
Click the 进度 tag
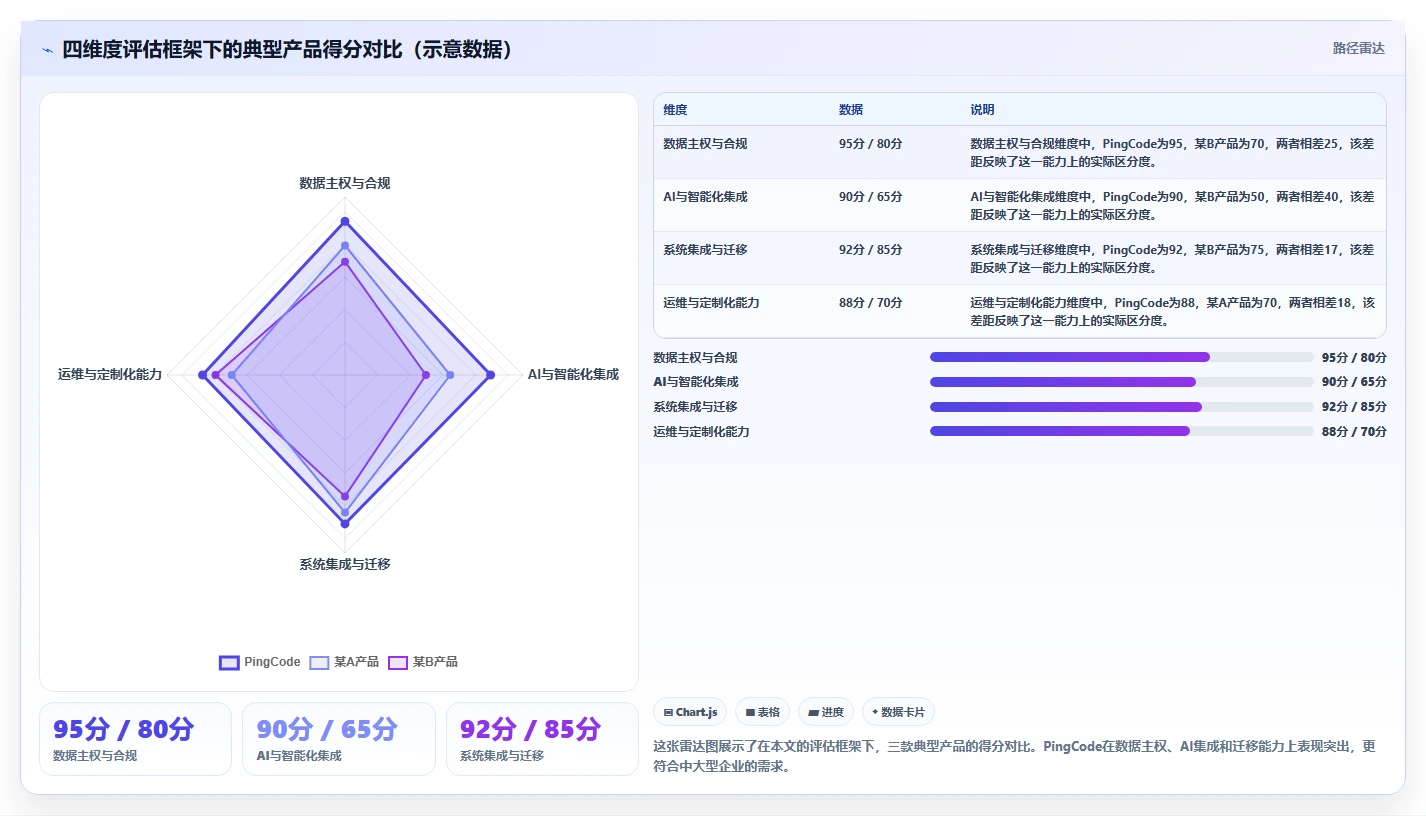click(x=826, y=712)
